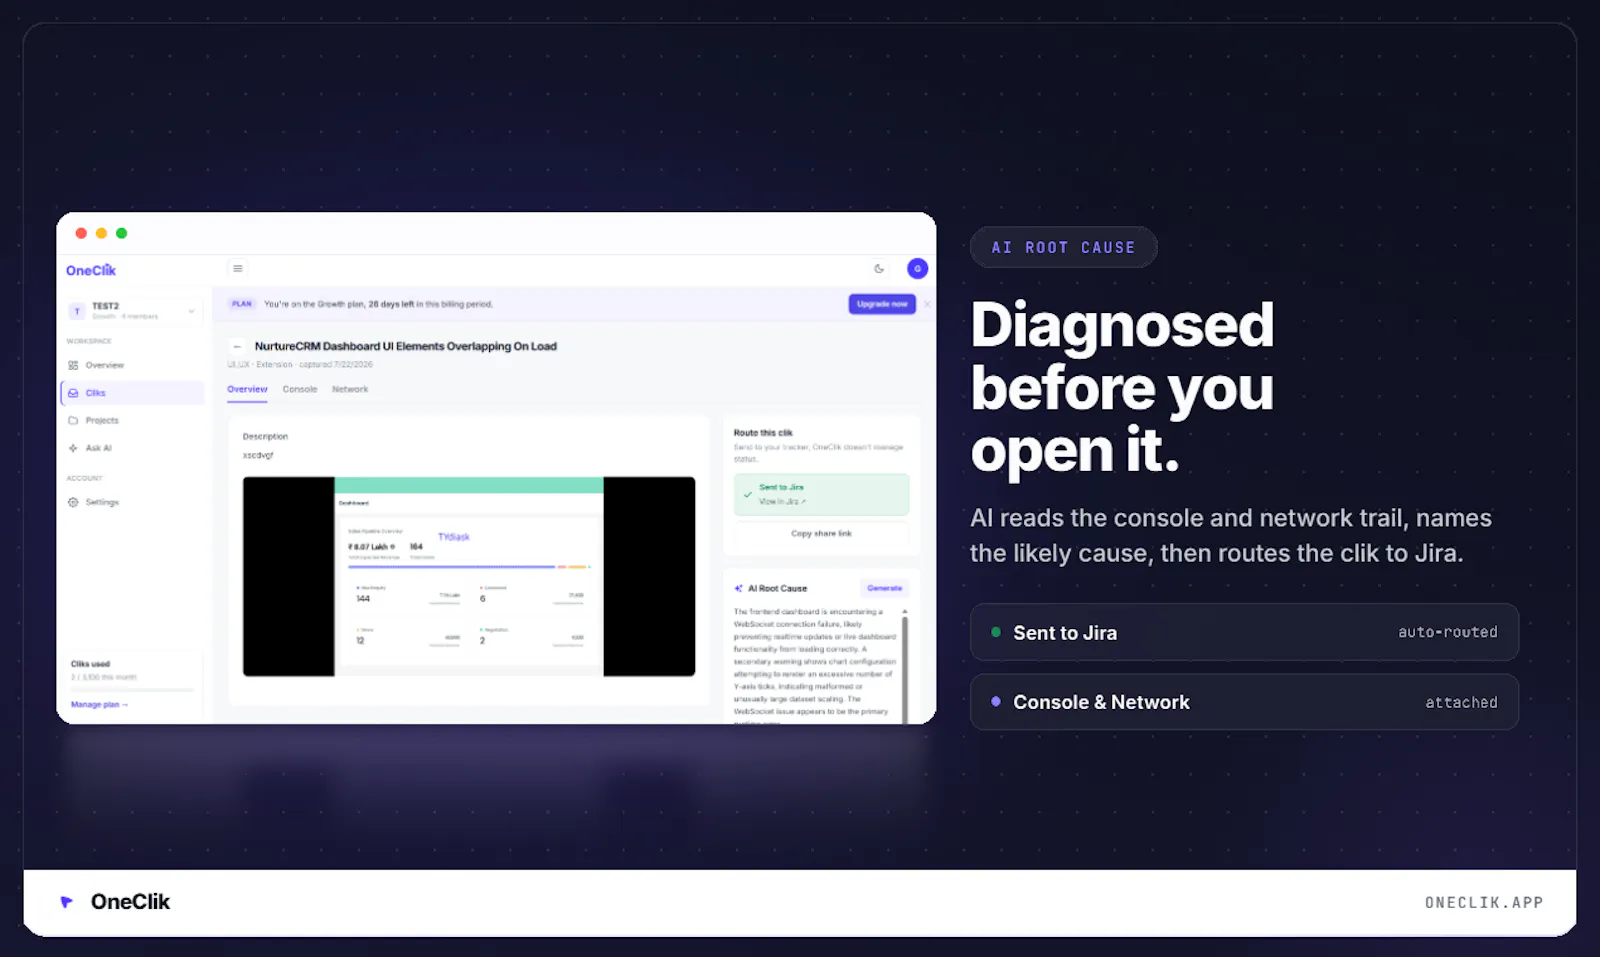Go back using the arrow beside clik title
The height and width of the screenshot is (957, 1600).
click(237, 347)
